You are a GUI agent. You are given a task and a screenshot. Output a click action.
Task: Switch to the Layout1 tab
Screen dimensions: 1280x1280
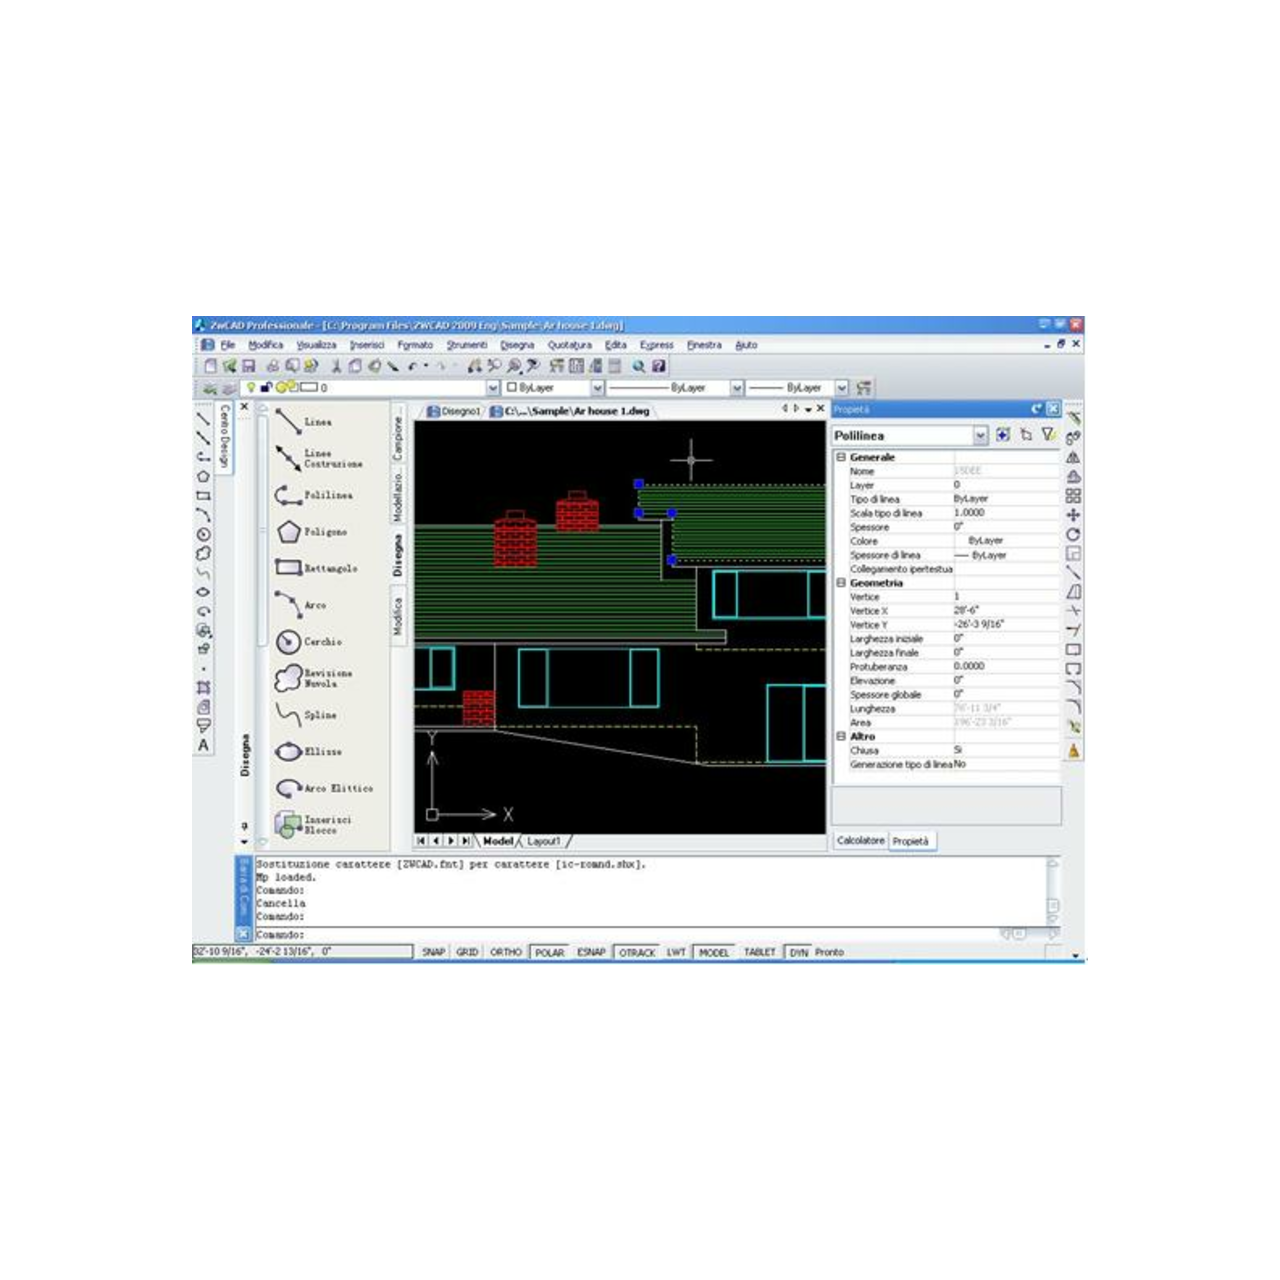coord(544,841)
